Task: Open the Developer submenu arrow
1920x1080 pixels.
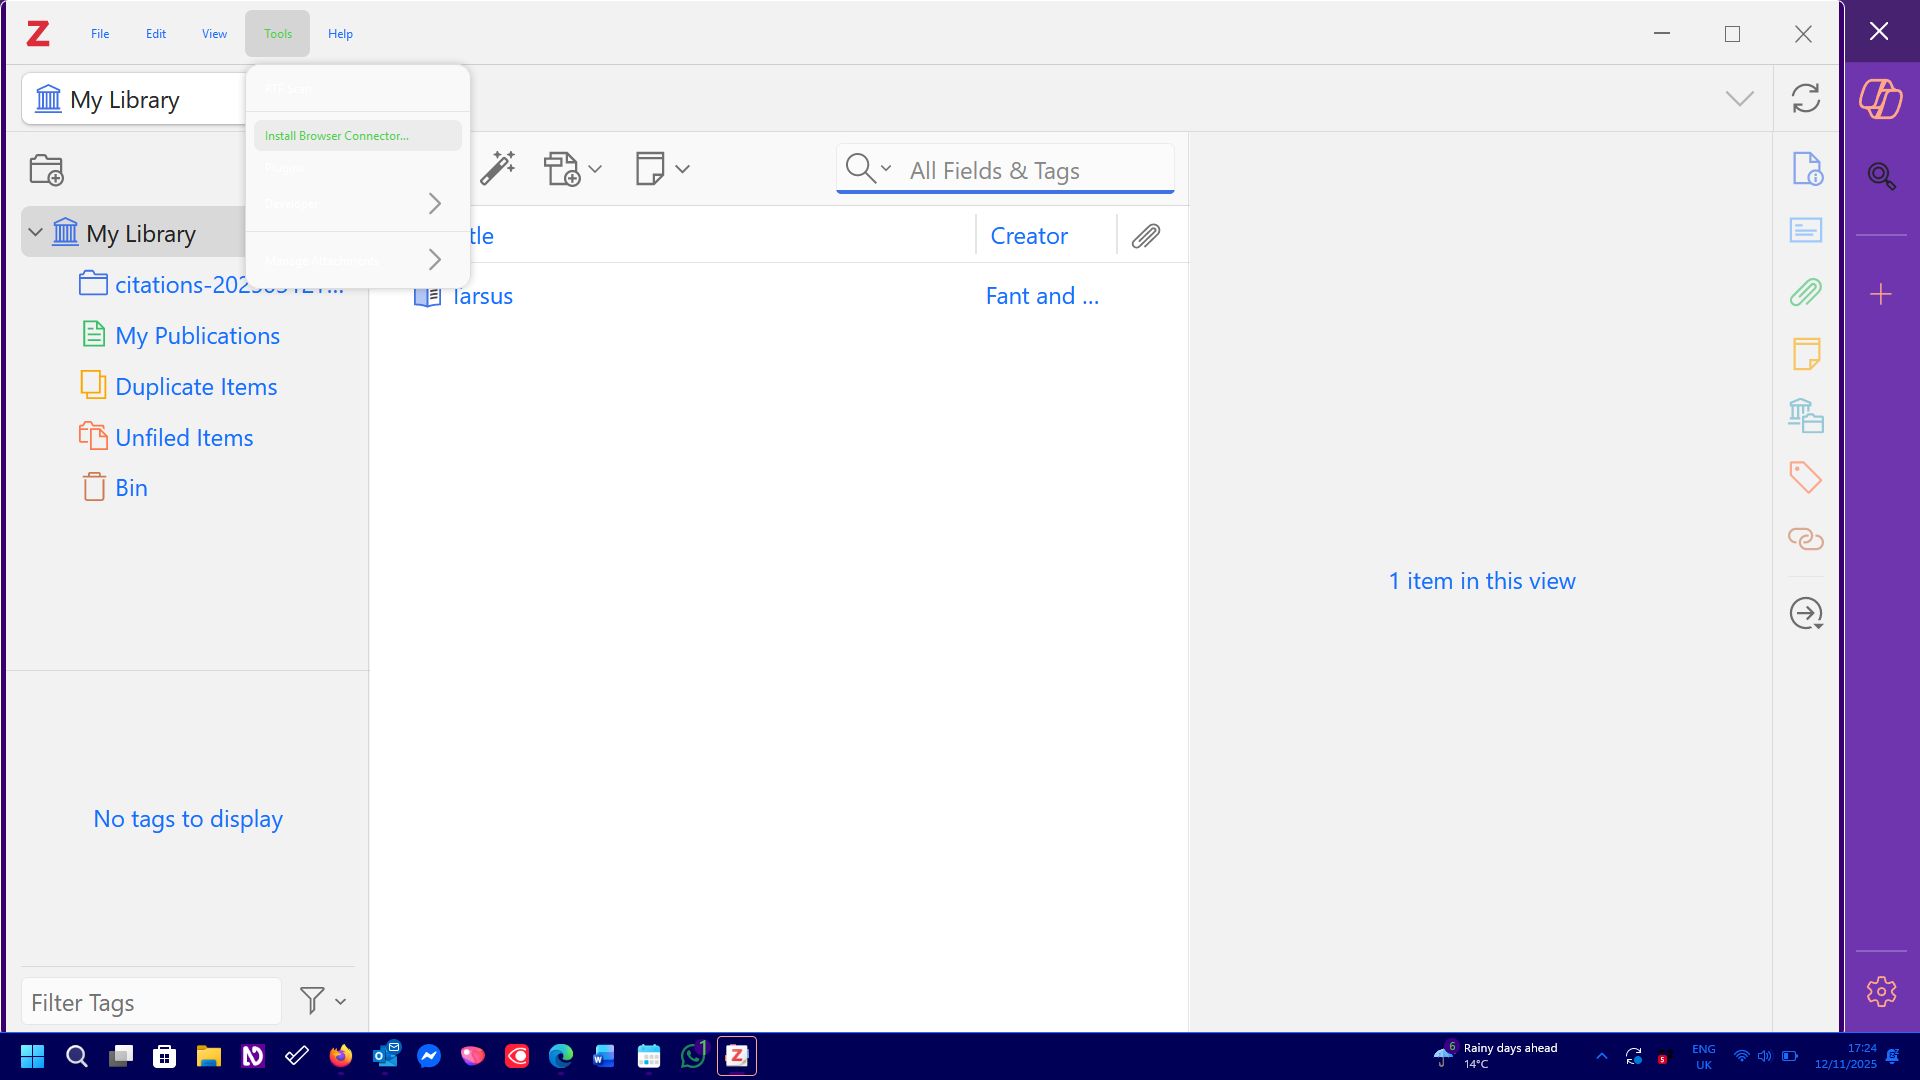Action: pyautogui.click(x=434, y=204)
